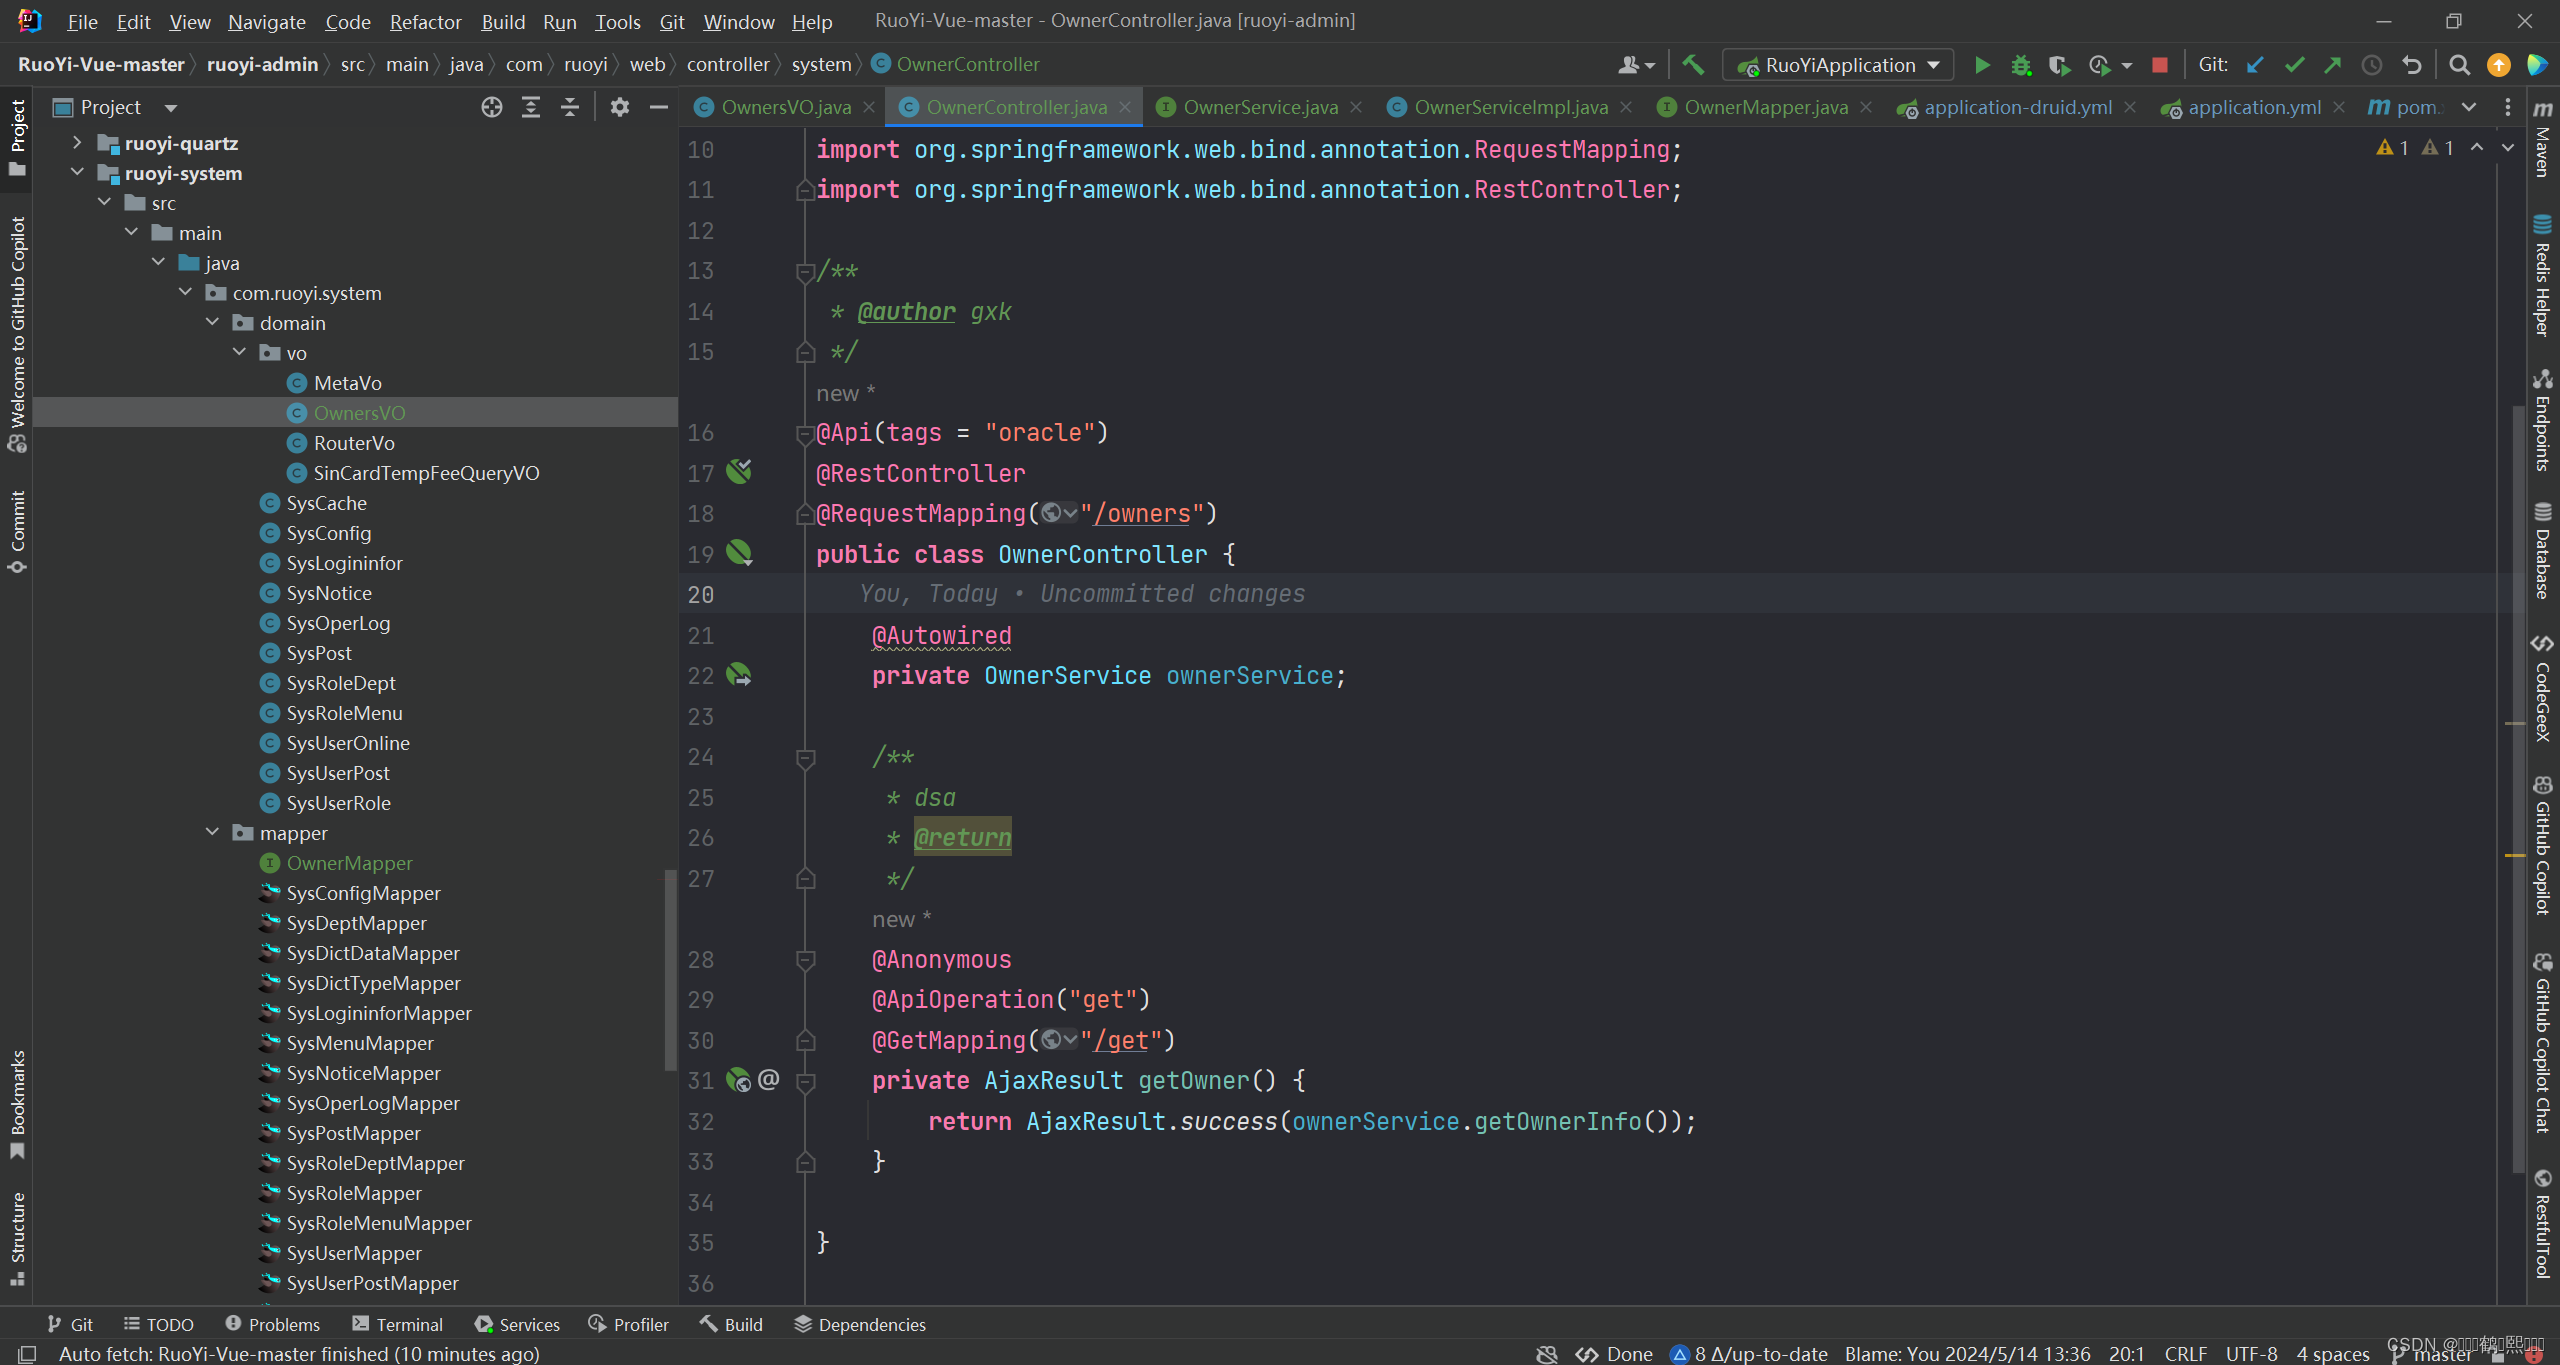Viewport: 2560px width, 1365px height.
Task: Open Search Everywhere magnifier icon
Action: (2459, 65)
